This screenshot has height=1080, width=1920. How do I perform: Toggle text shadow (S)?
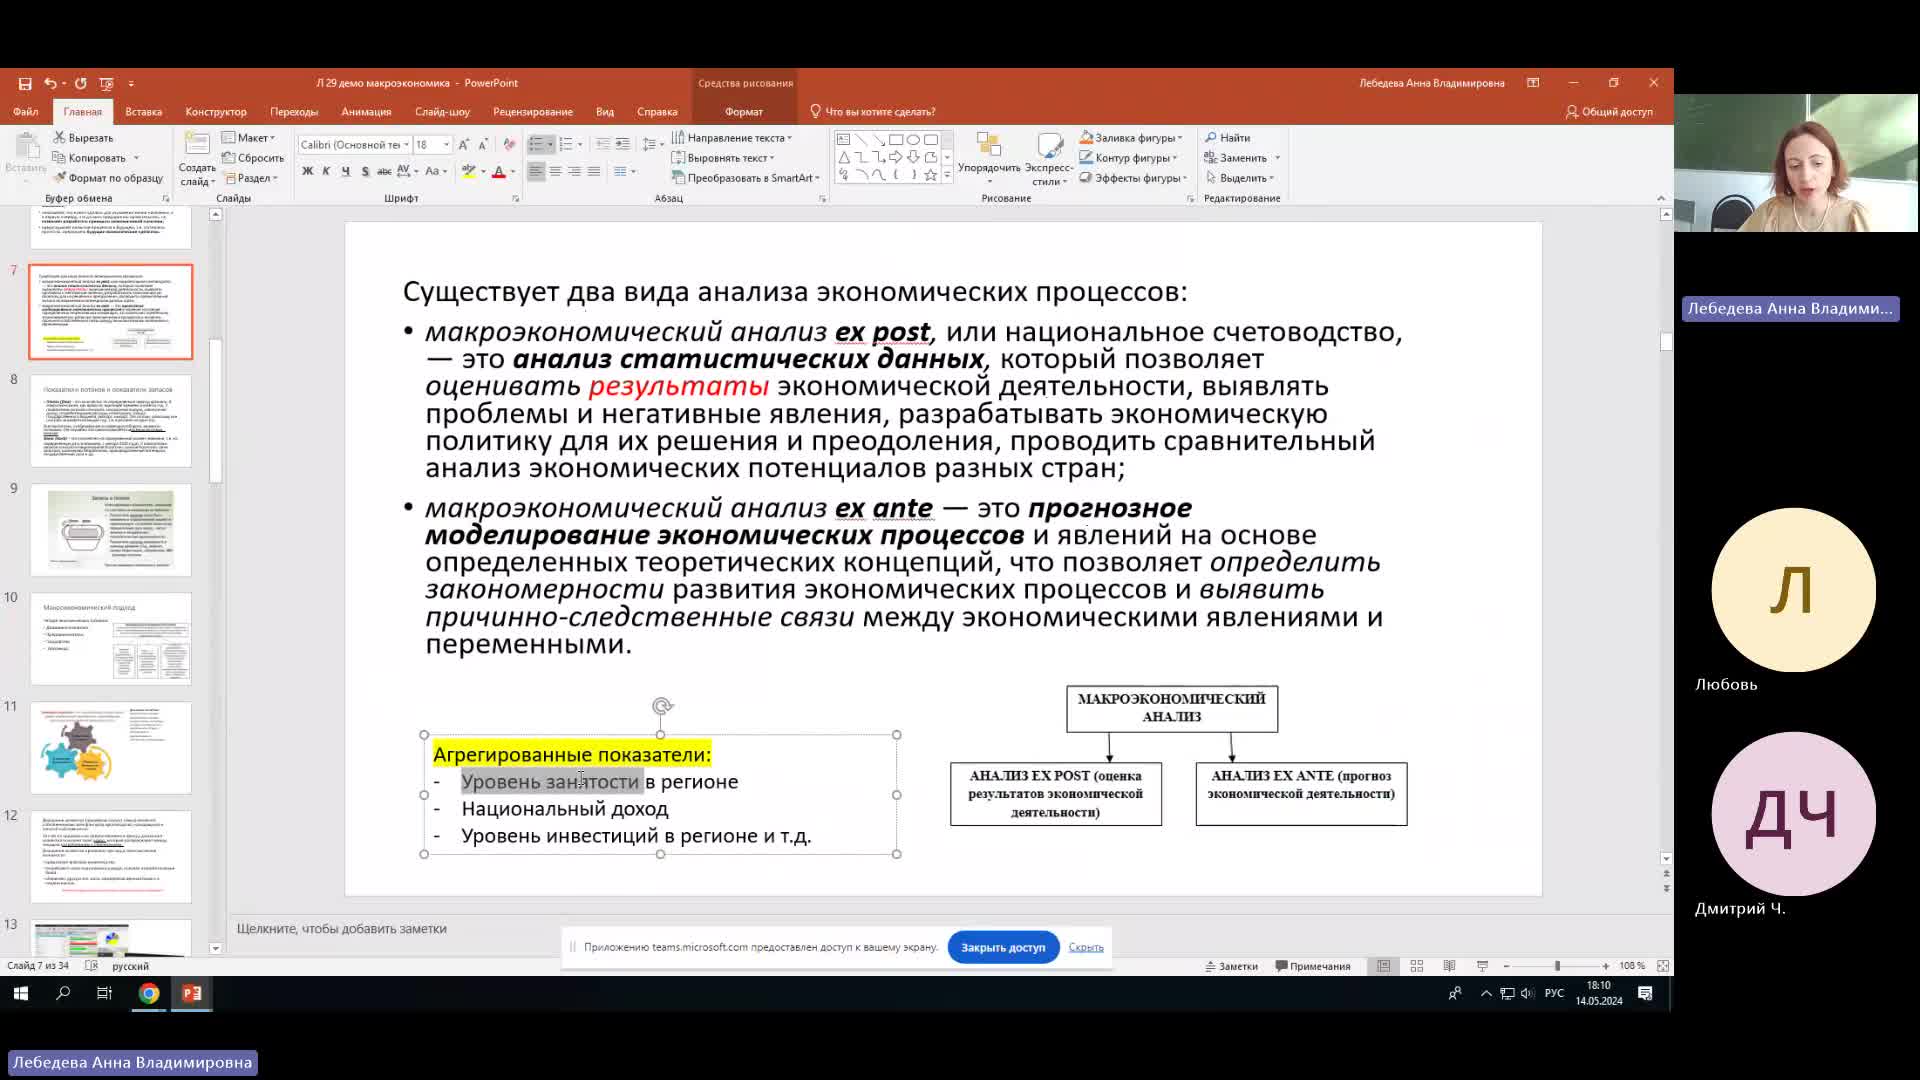[x=365, y=172]
